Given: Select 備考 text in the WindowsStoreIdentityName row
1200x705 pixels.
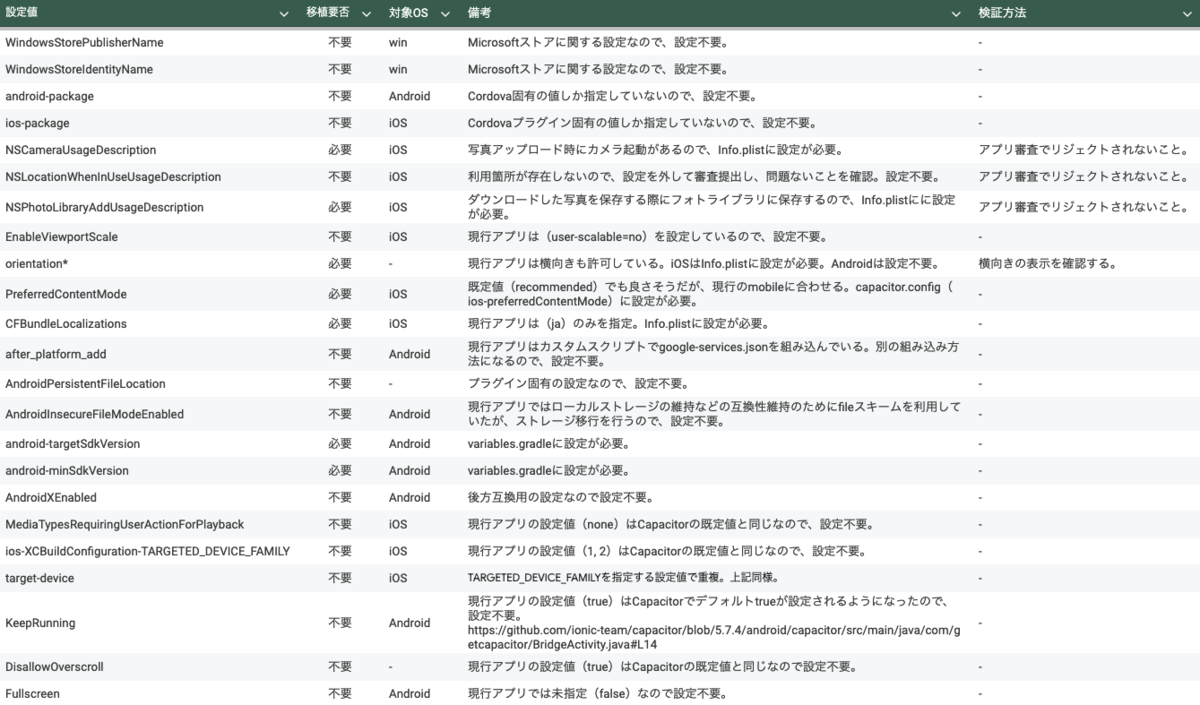Looking at the screenshot, I should click(x=598, y=70).
